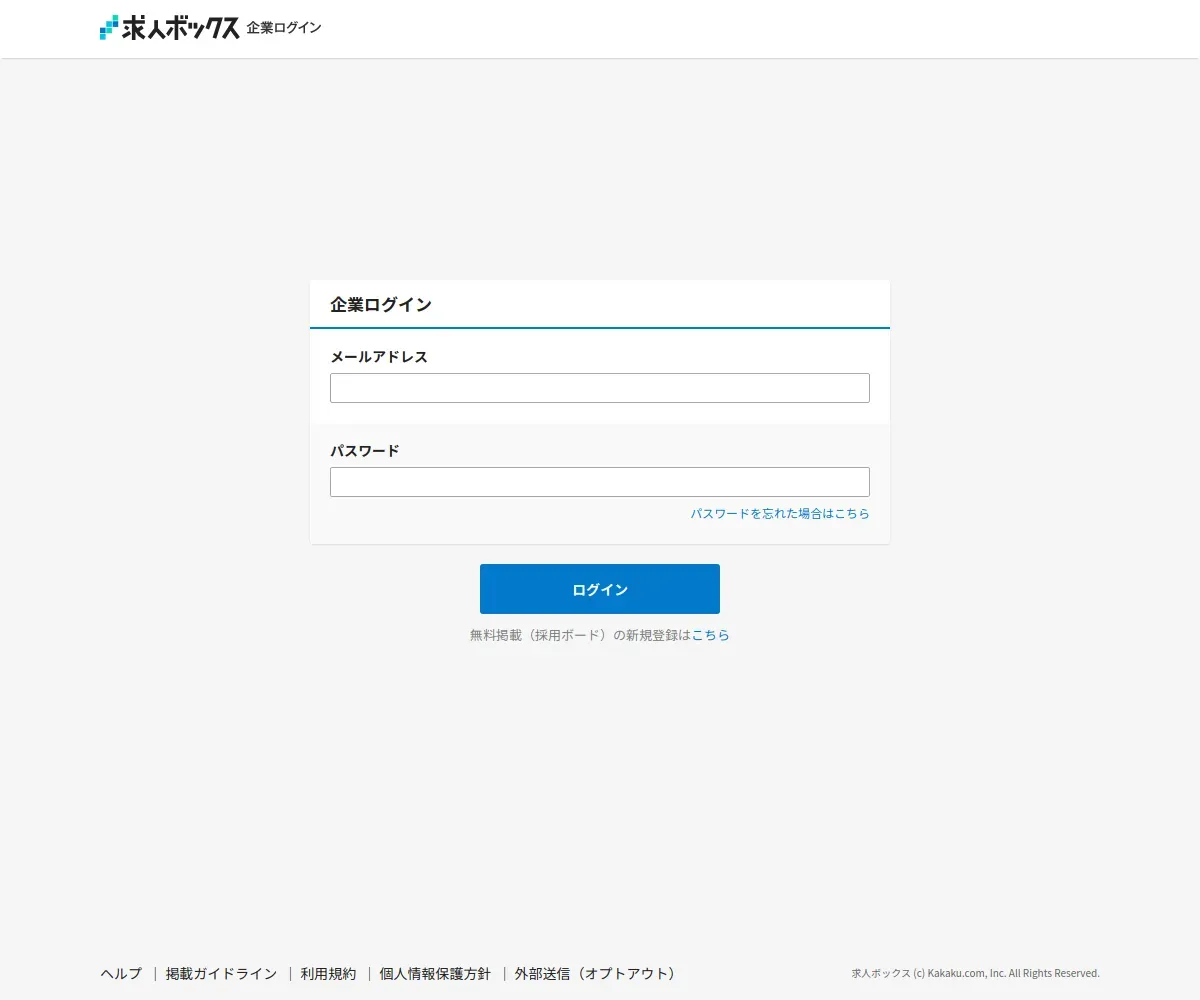This screenshot has height=1000, width=1200.
Task: Focus the メールアドレス input field
Action: [x=600, y=388]
